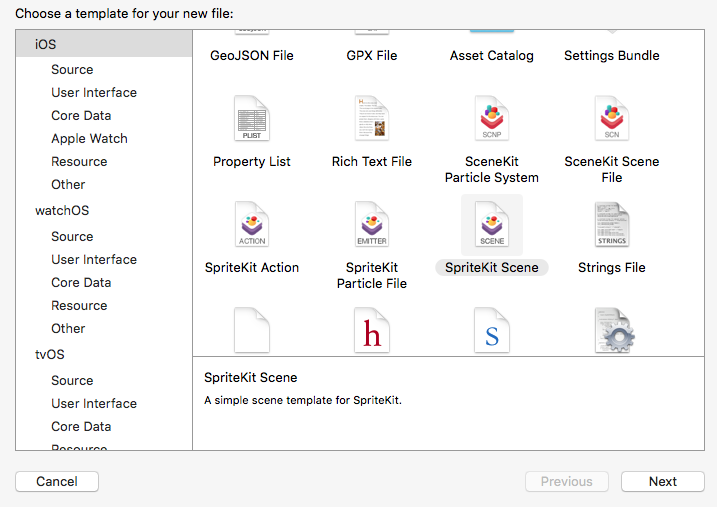Open Source under iOS

click(72, 69)
